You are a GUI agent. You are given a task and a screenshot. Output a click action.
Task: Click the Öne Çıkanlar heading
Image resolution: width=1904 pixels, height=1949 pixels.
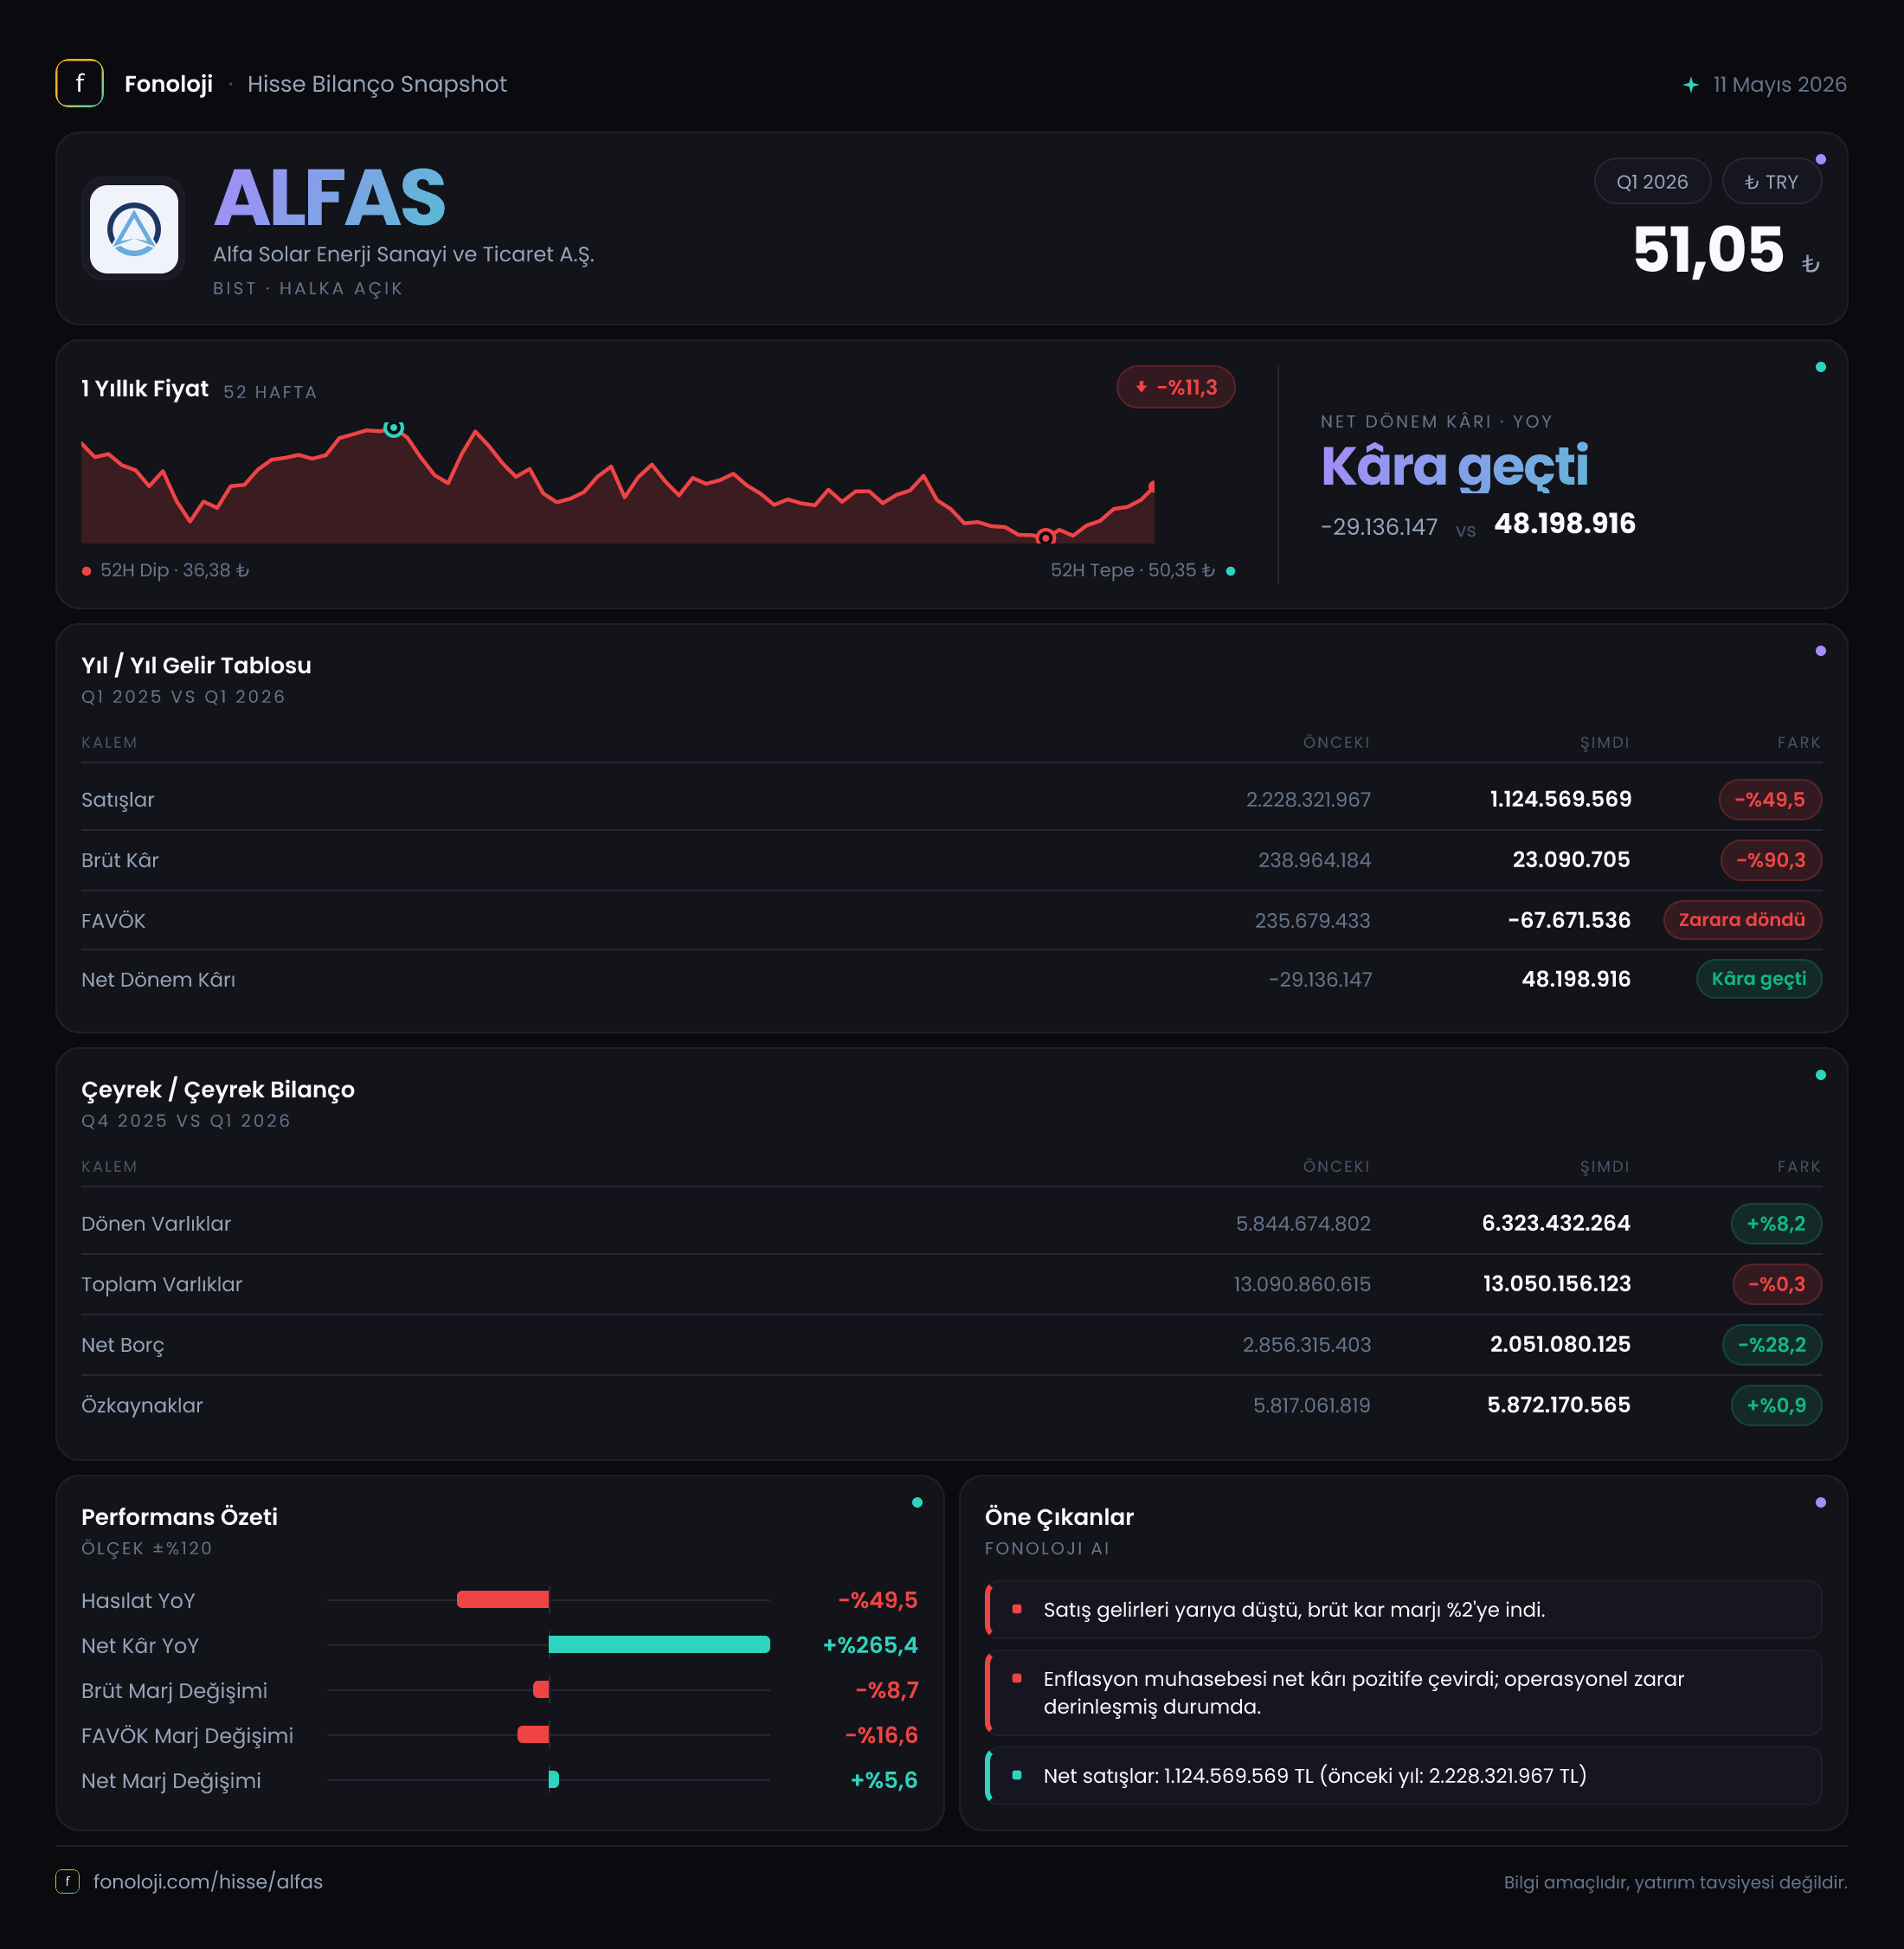tap(1059, 1516)
